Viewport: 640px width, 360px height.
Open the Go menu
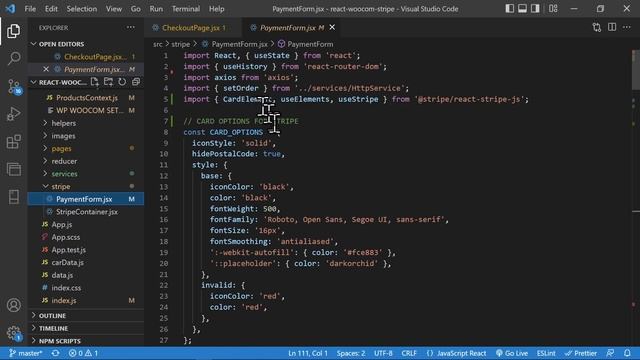tap(136, 9)
